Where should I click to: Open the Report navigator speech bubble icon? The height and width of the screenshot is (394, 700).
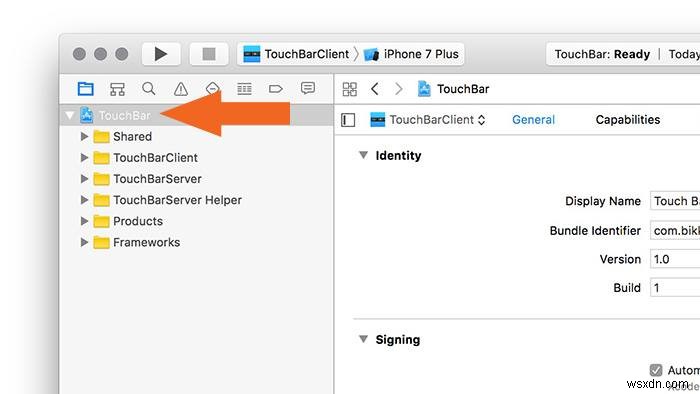pos(308,88)
